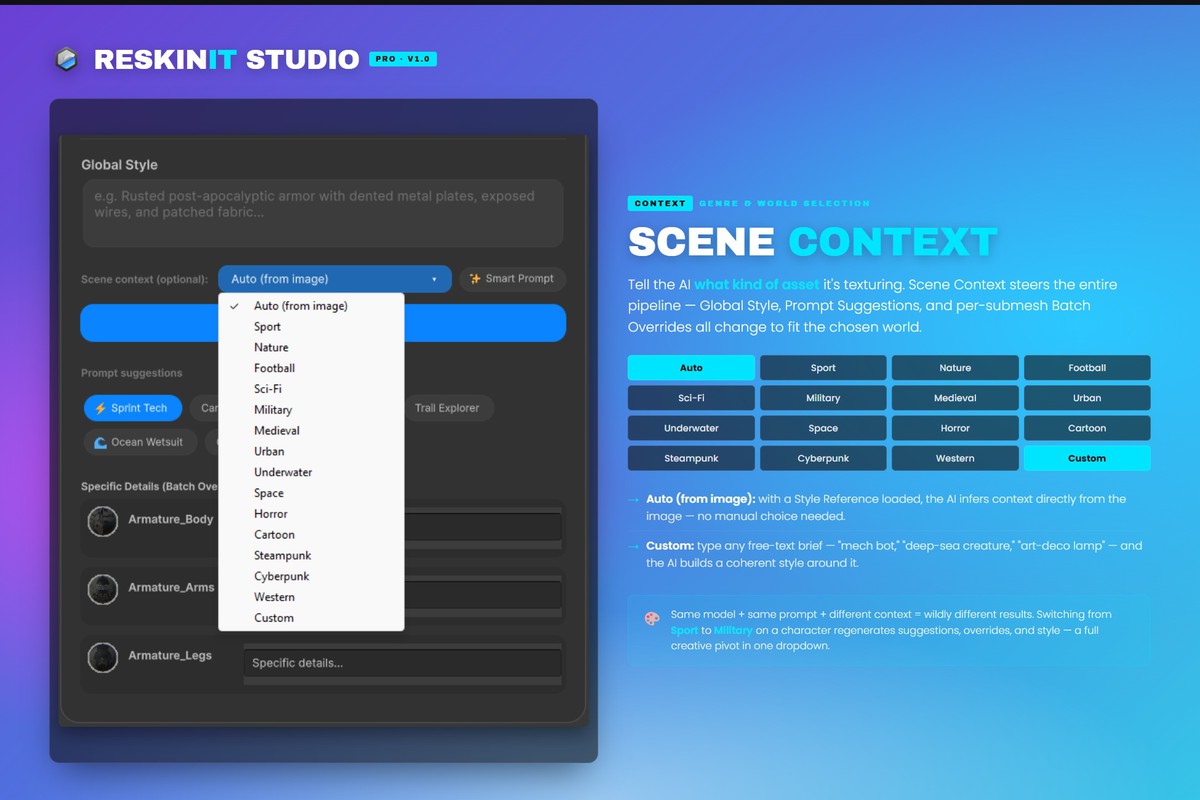
Task: Click the Armature_Arms thumbnail
Action: click(102, 589)
